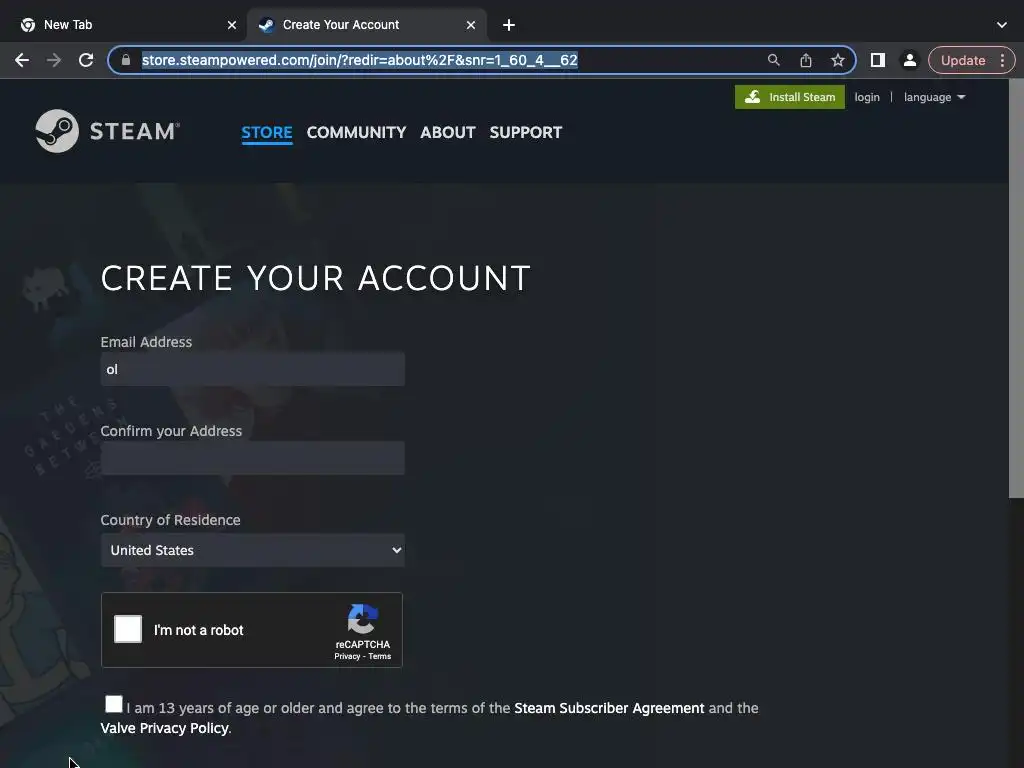This screenshot has width=1024, height=768.
Task: Click the magnifier icon in the address bar
Action: pos(774,60)
